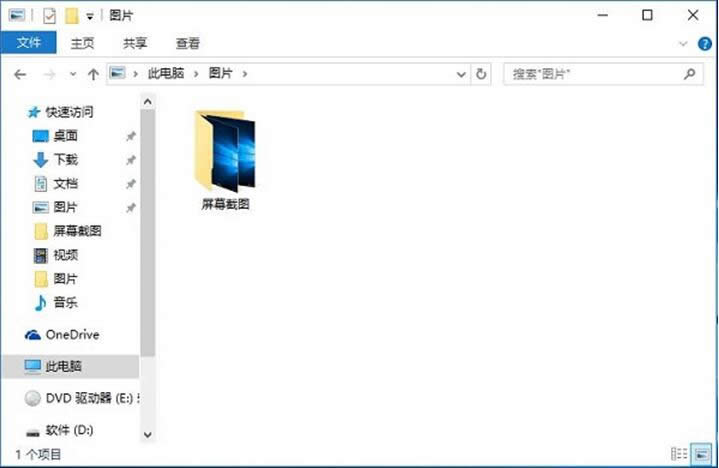Maximize the 图片 window
The image size is (719, 468).
tap(647, 15)
